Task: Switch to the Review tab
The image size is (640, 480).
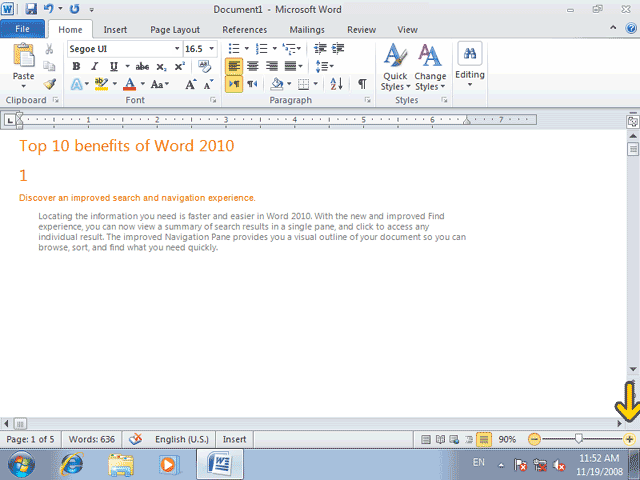Action: click(361, 30)
